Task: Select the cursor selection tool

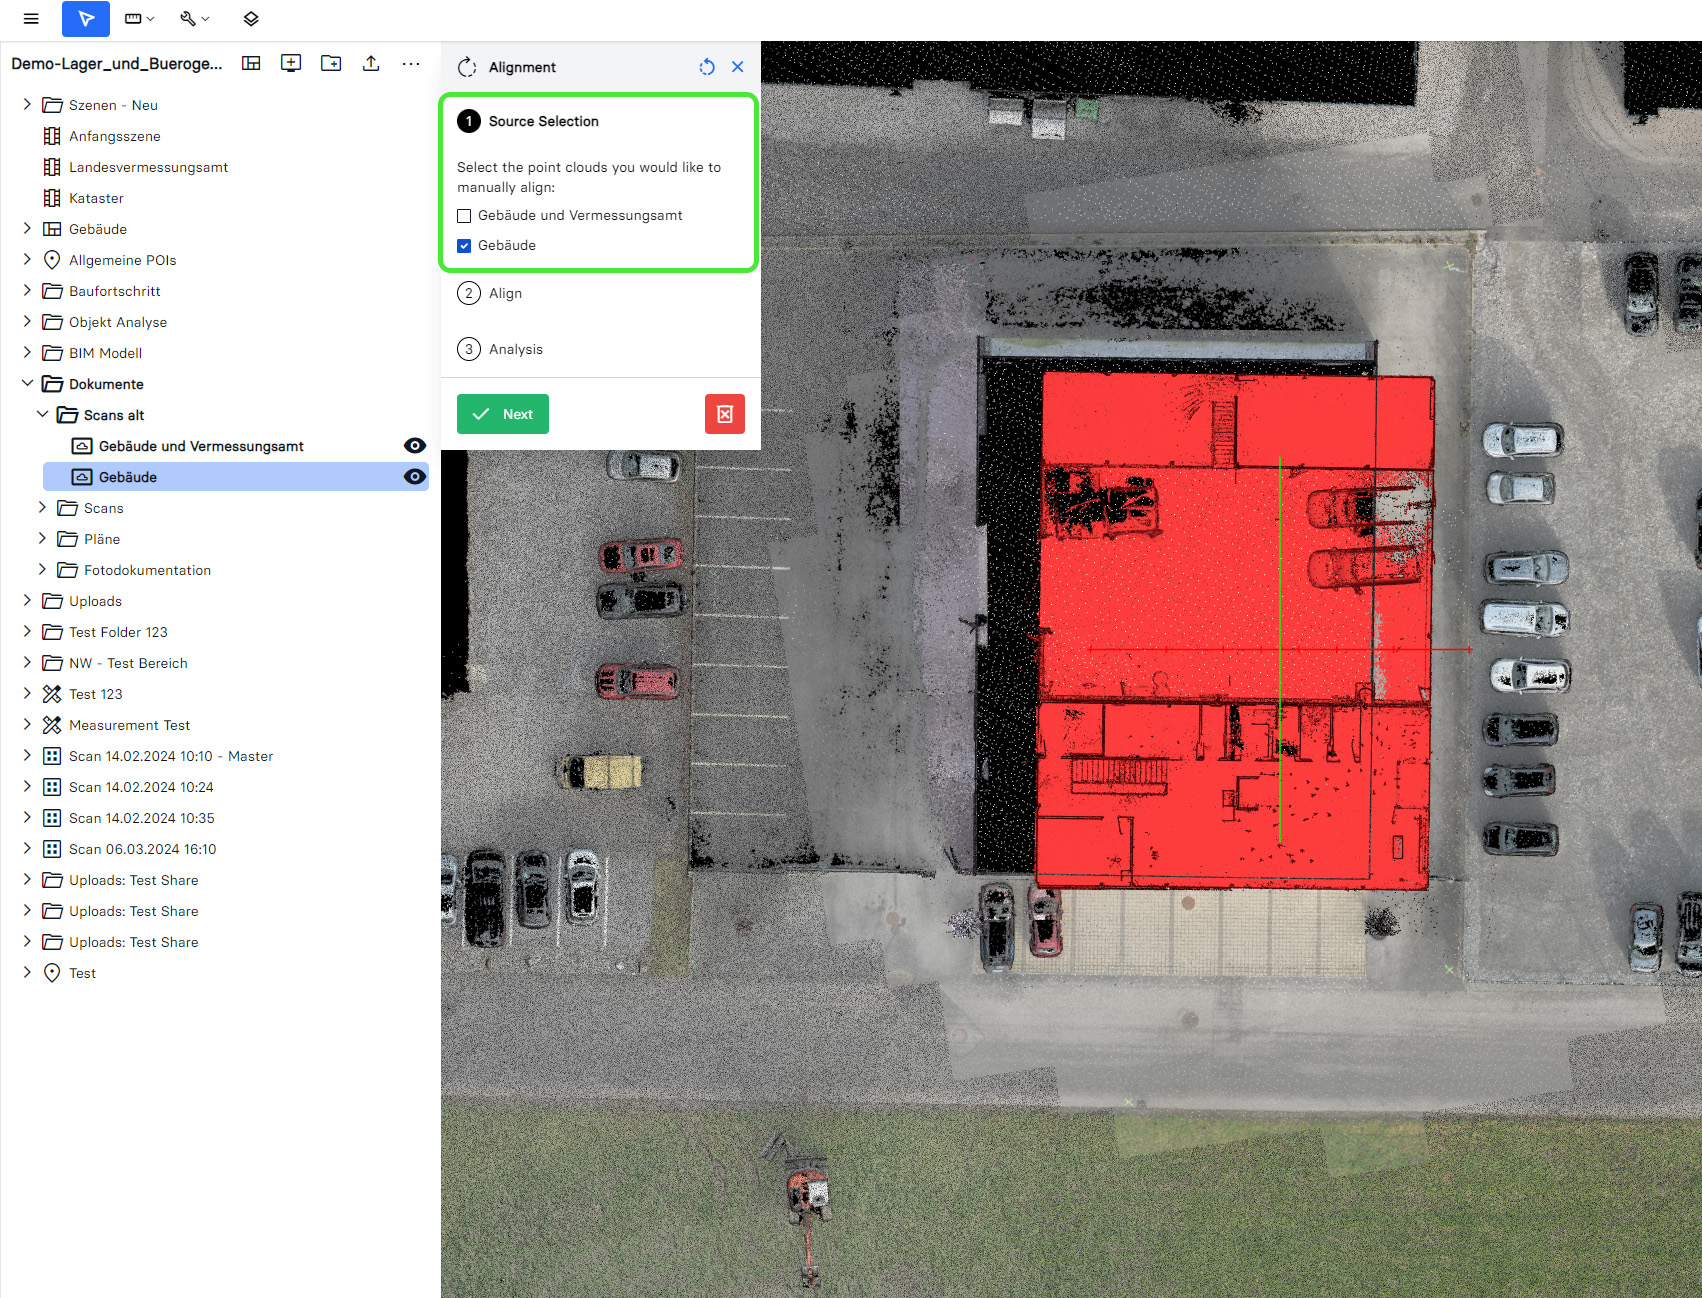Action: click(86, 19)
